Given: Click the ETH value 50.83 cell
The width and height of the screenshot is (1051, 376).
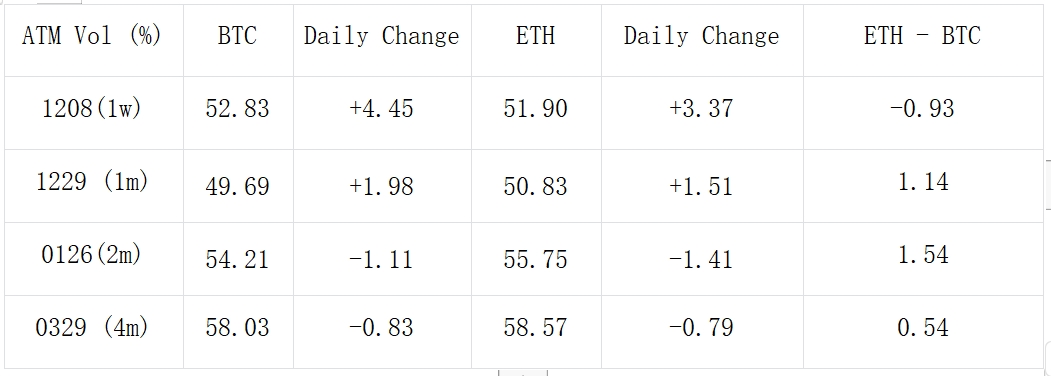Looking at the screenshot, I should (x=536, y=186).
